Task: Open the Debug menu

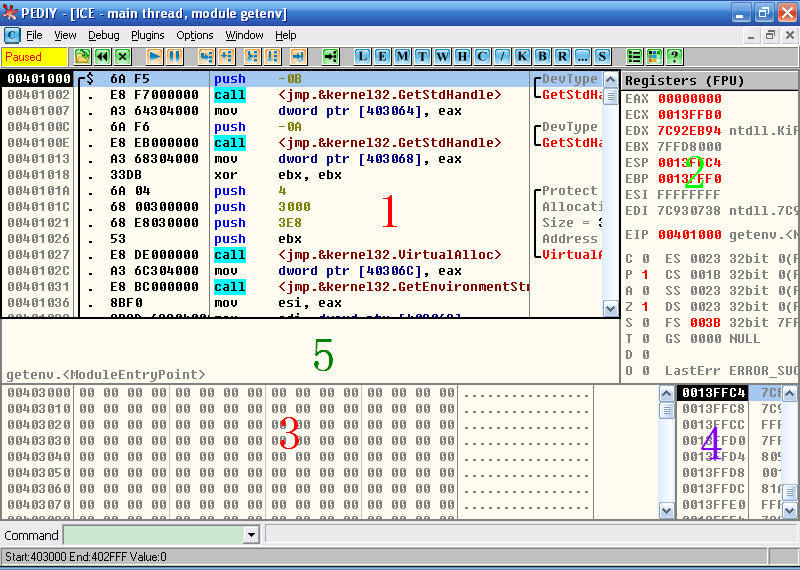Action: tap(103, 35)
